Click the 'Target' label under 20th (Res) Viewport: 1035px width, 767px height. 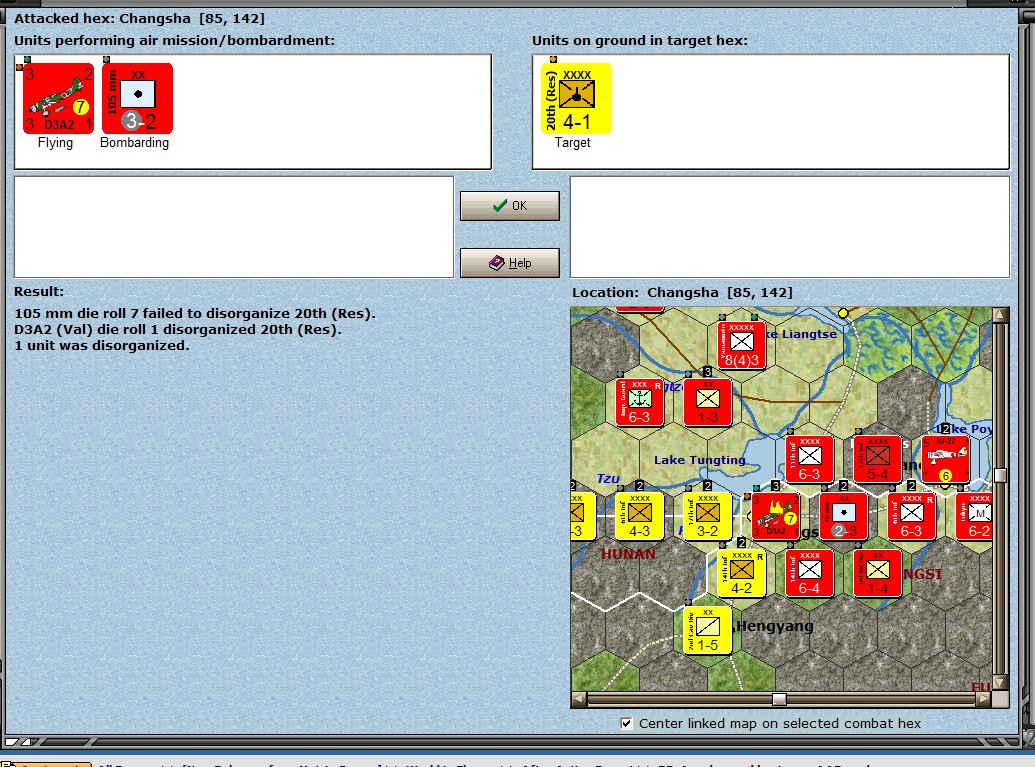point(572,143)
